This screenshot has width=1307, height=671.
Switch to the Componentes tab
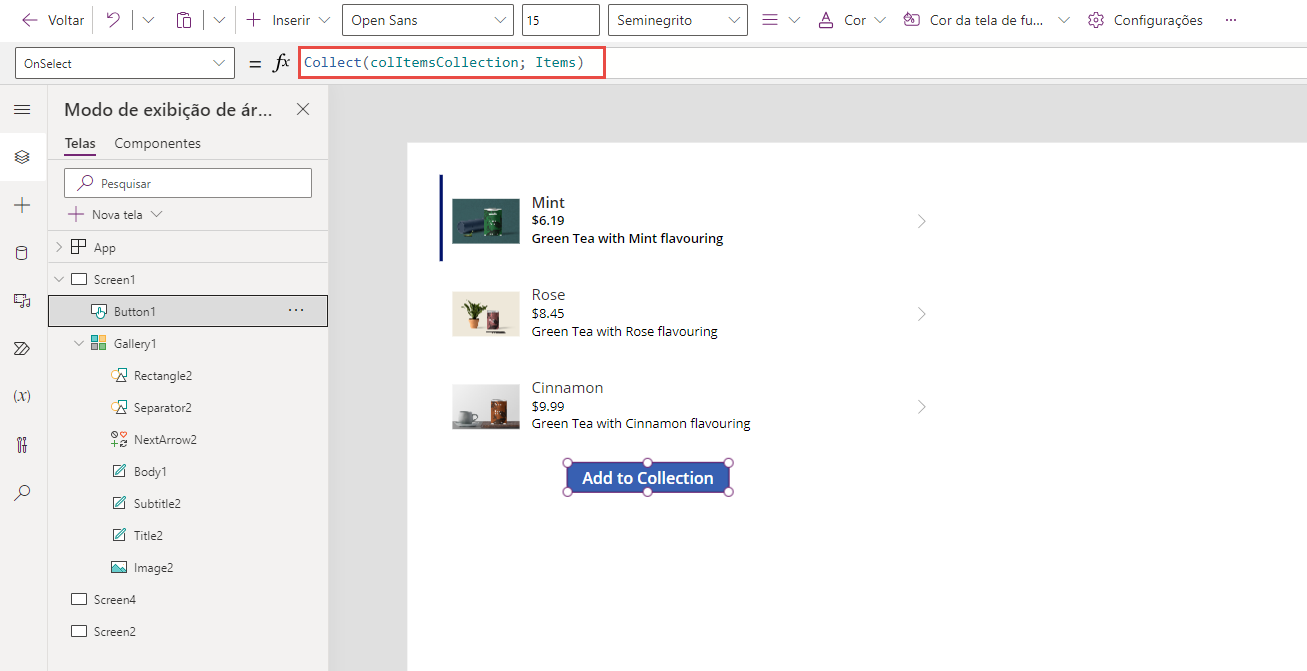[x=157, y=143]
